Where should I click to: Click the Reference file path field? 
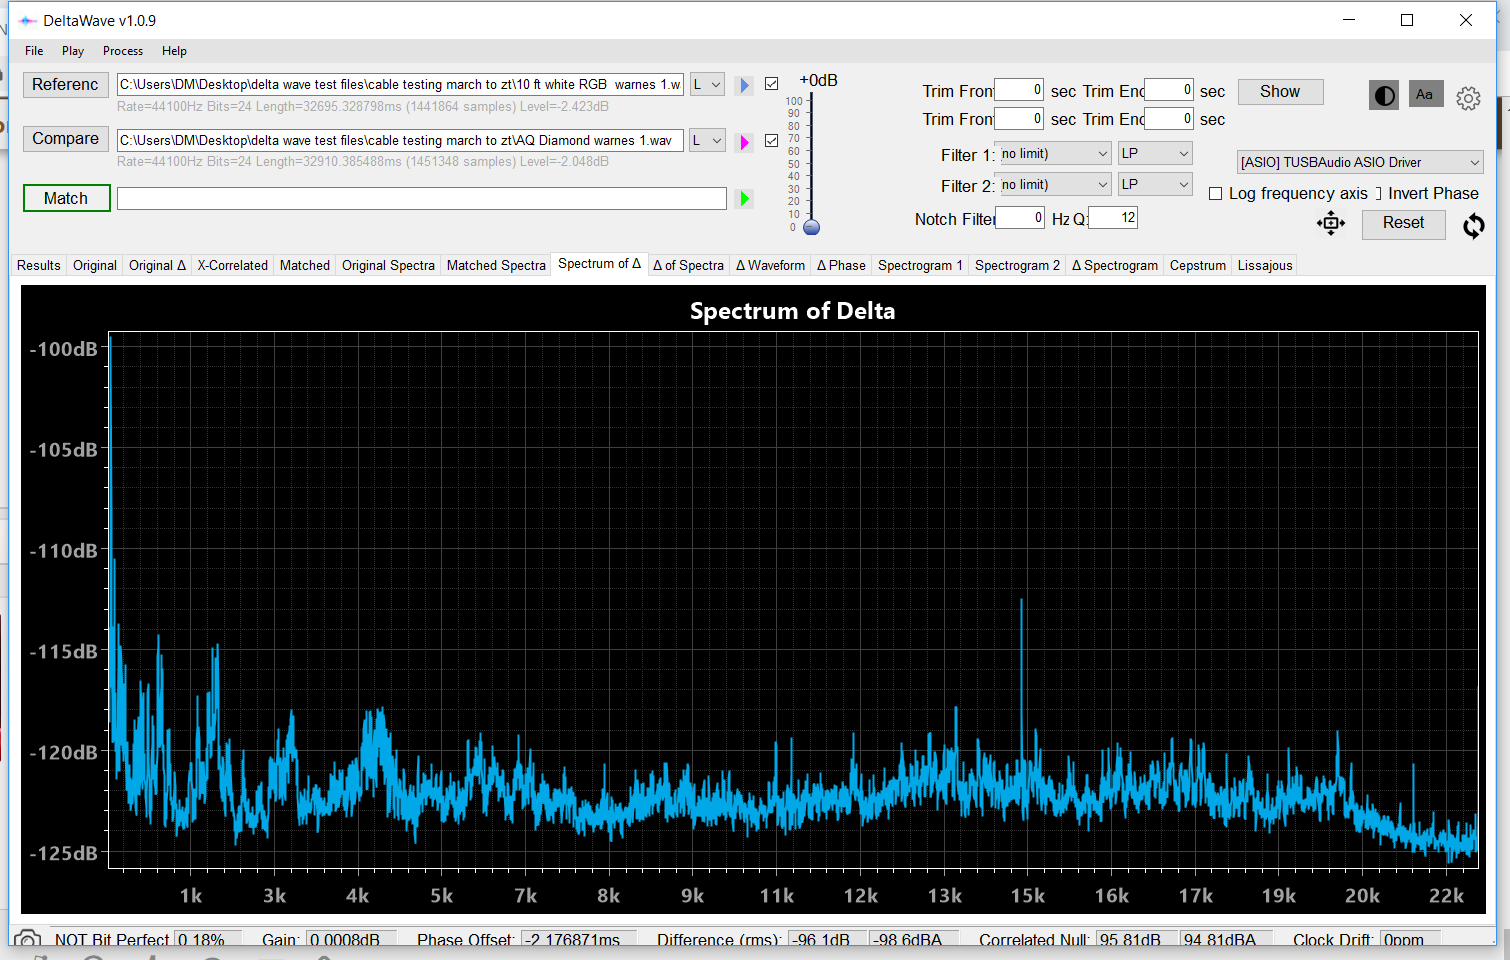click(400, 85)
